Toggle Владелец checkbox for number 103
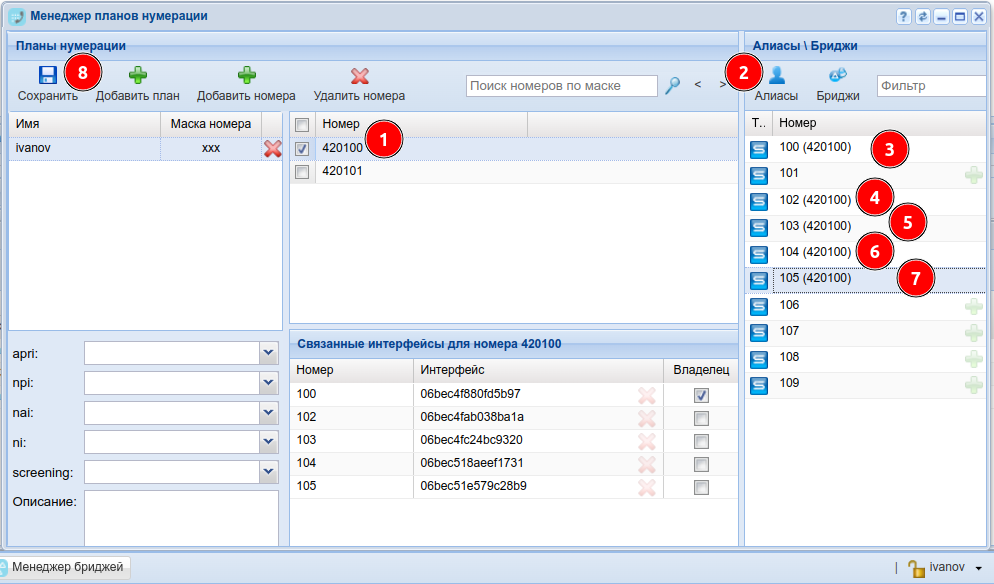 pyautogui.click(x=701, y=441)
